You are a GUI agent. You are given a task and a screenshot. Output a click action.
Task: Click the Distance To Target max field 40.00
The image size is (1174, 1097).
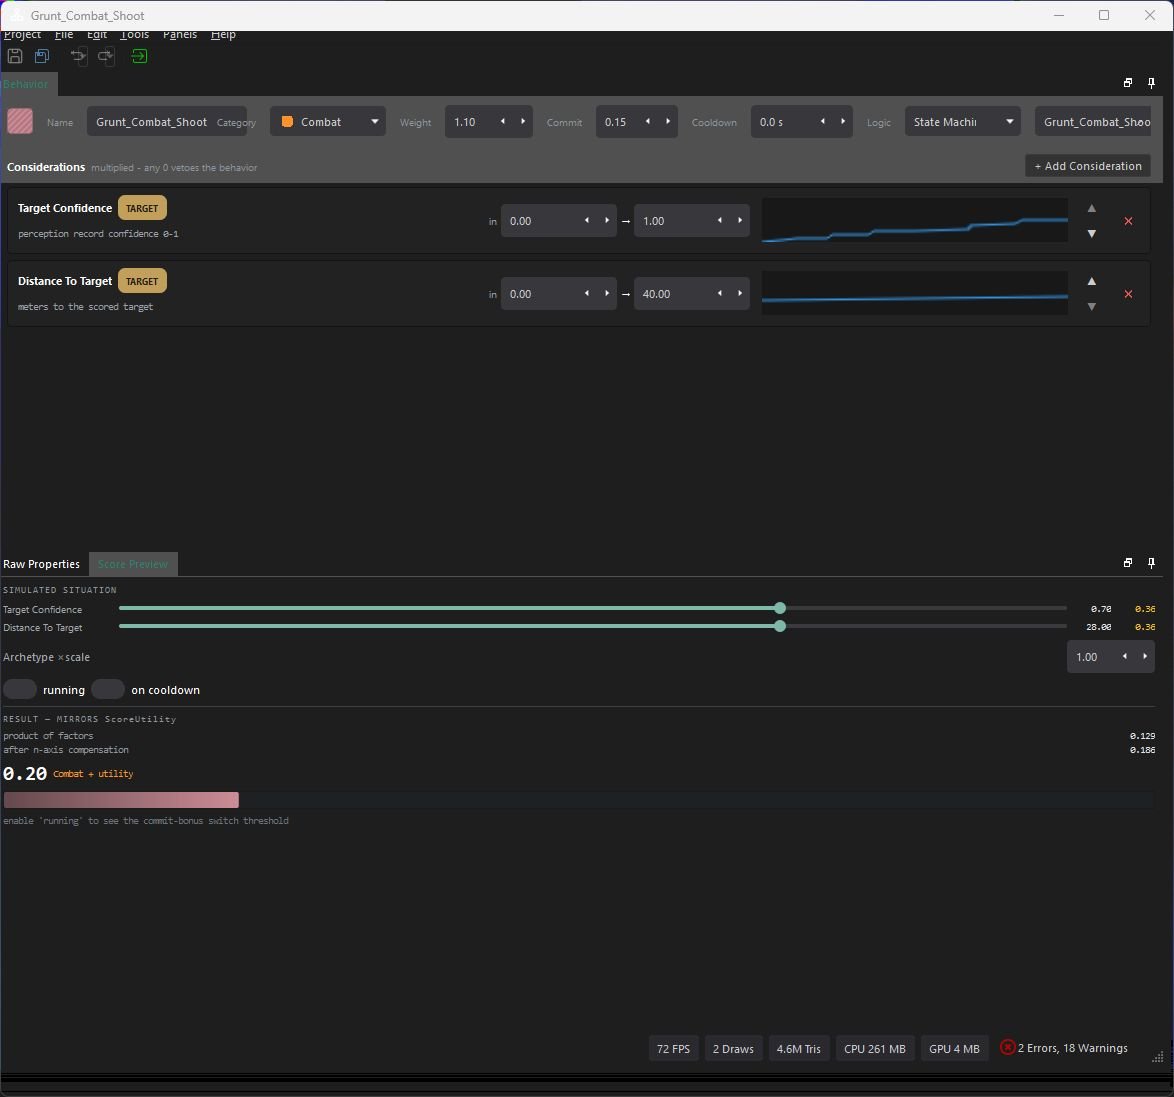pyautogui.click(x=692, y=294)
